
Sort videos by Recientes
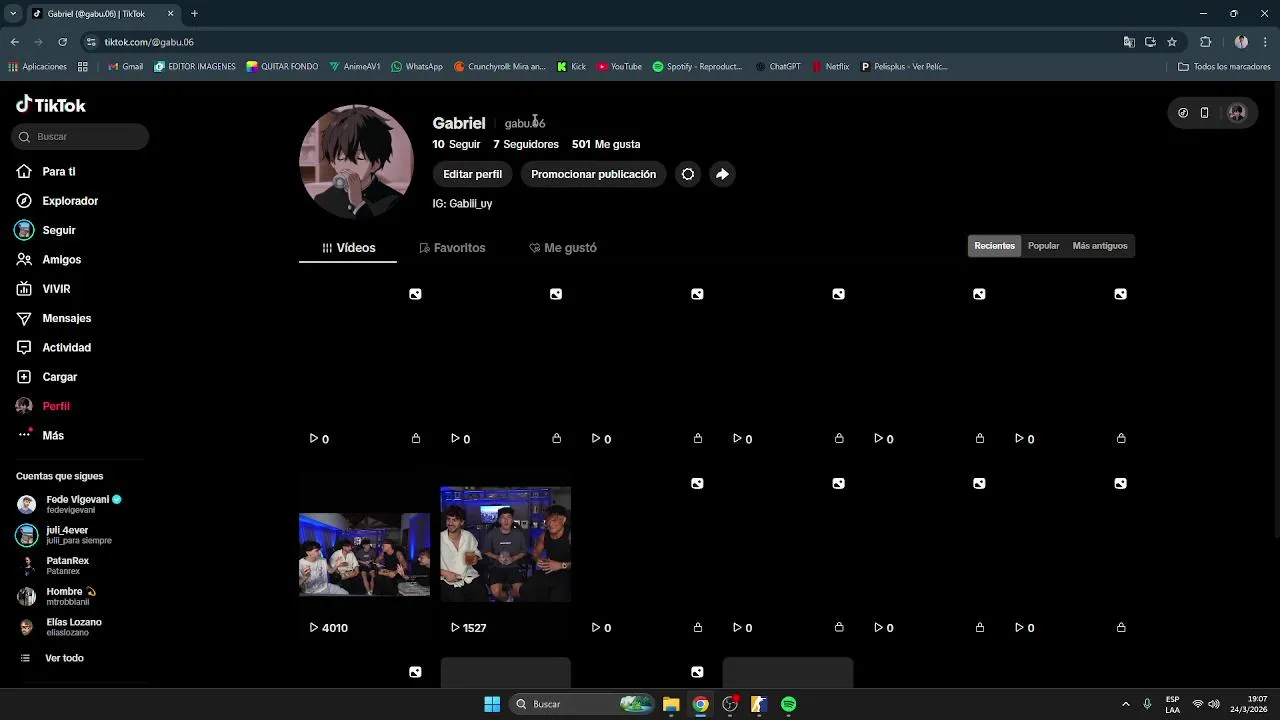click(994, 246)
